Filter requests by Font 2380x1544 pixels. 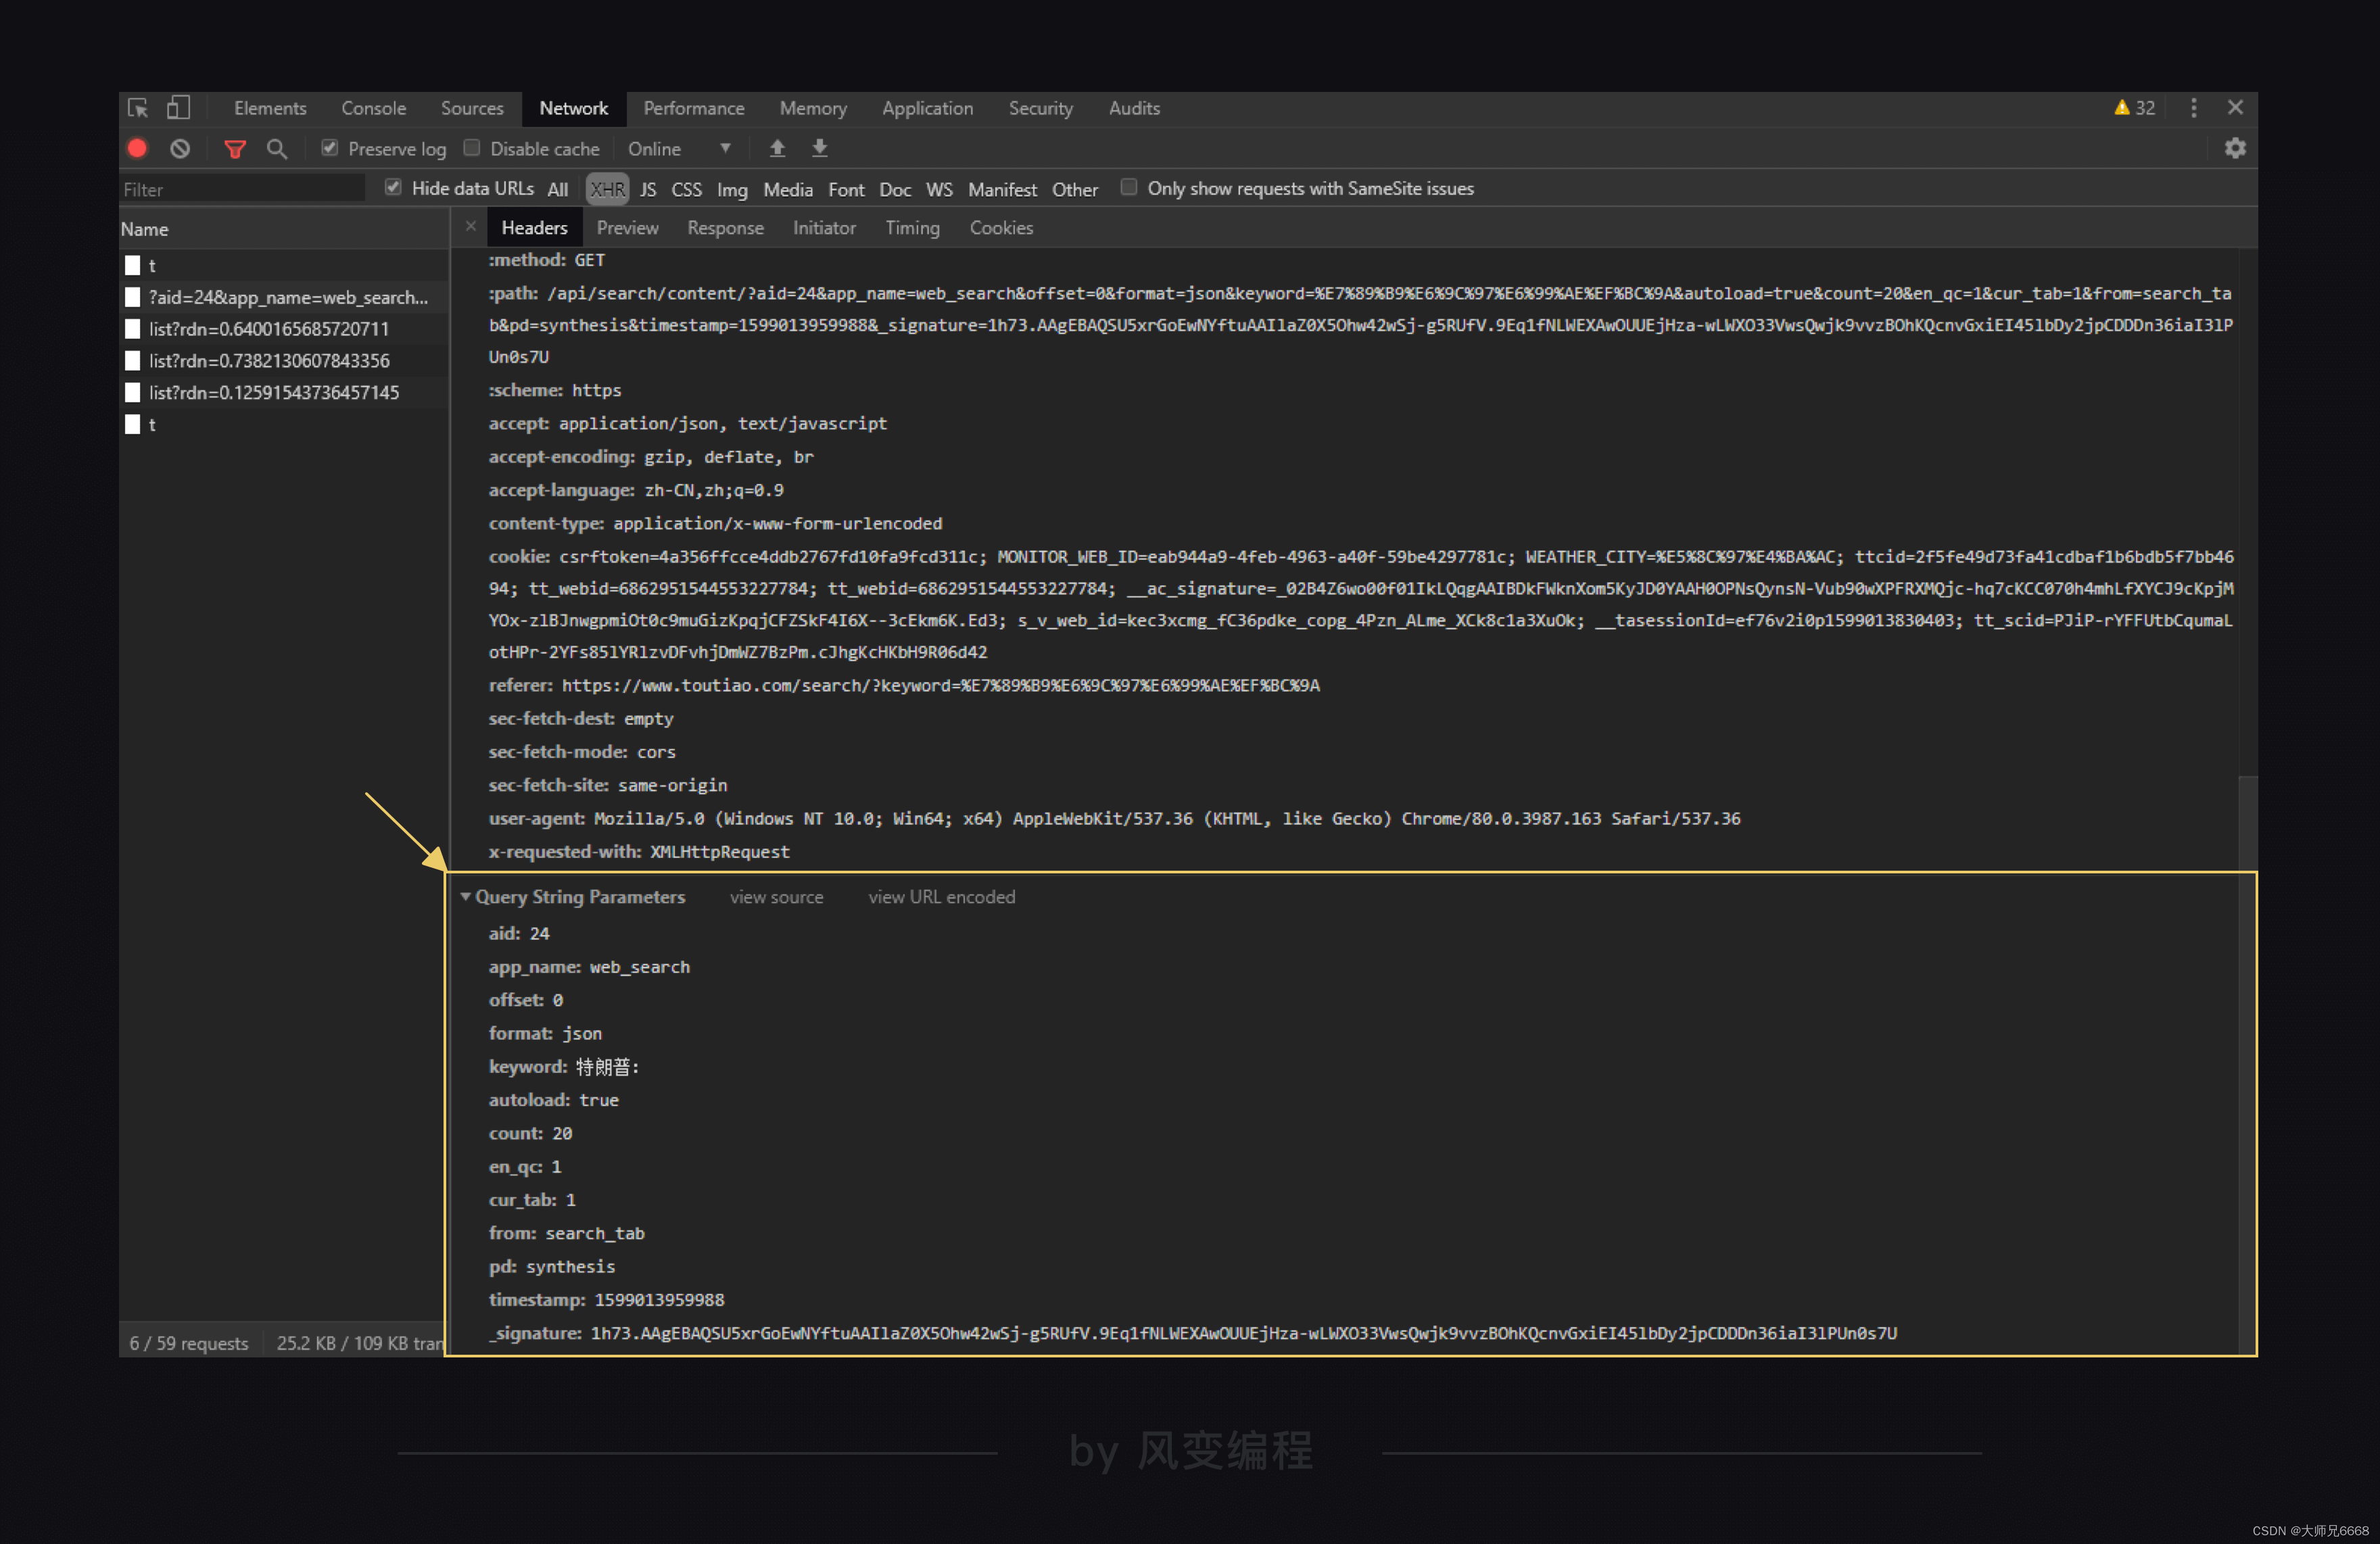tap(846, 189)
